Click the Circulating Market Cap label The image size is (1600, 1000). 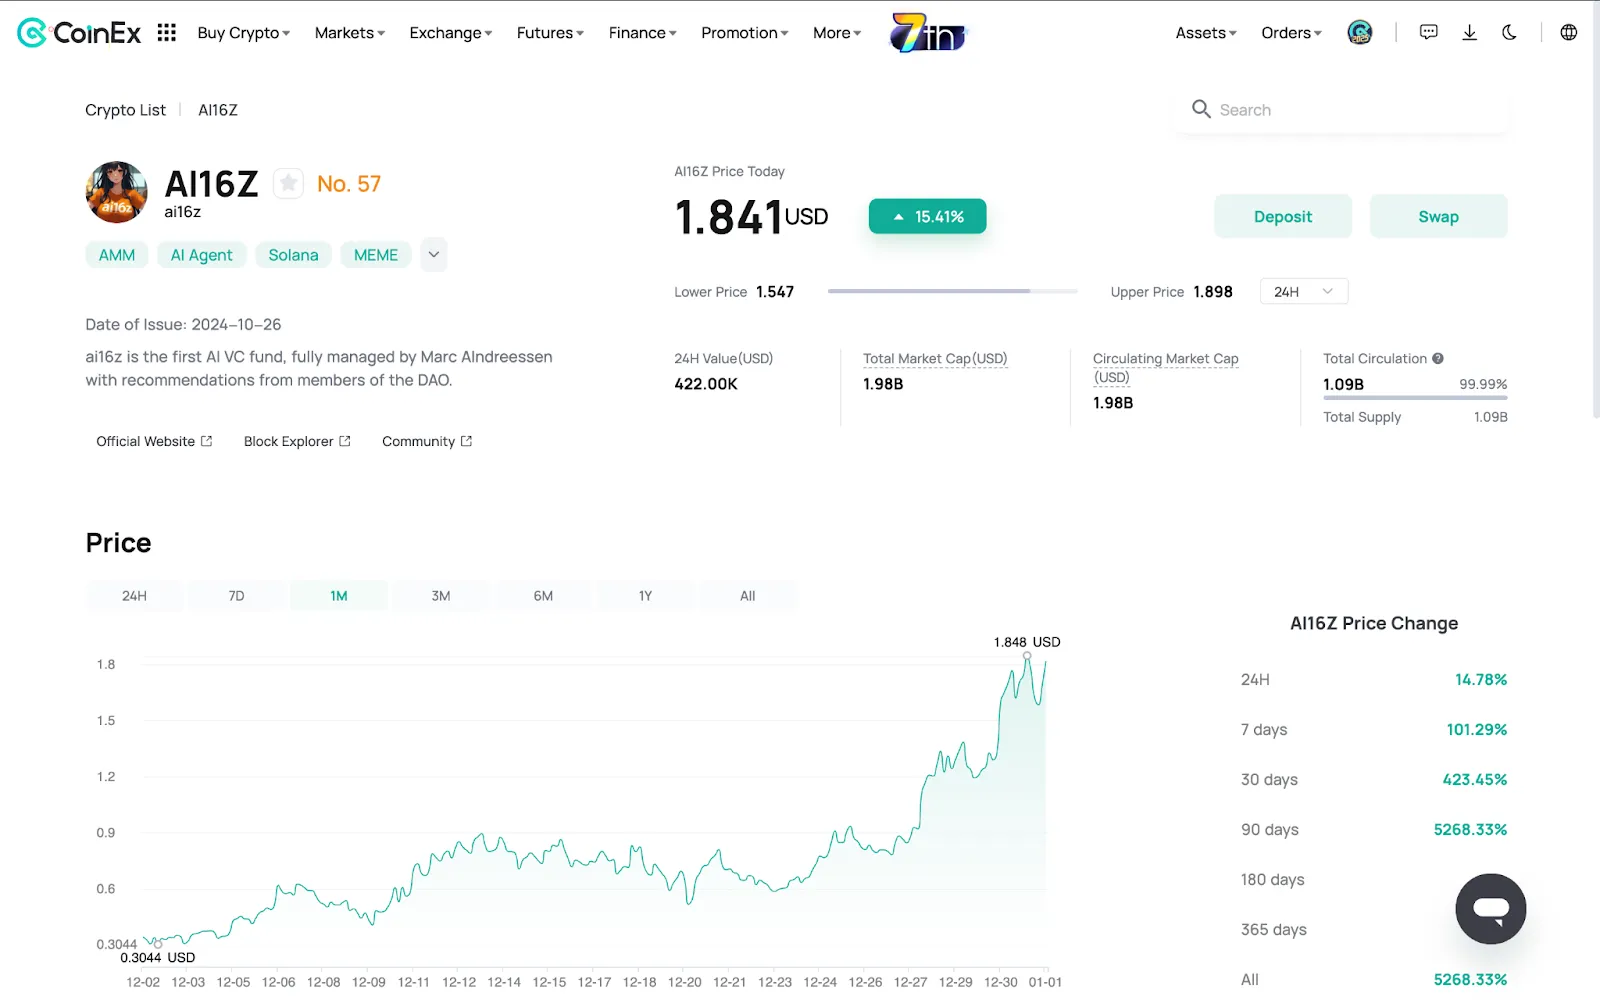click(x=1165, y=367)
